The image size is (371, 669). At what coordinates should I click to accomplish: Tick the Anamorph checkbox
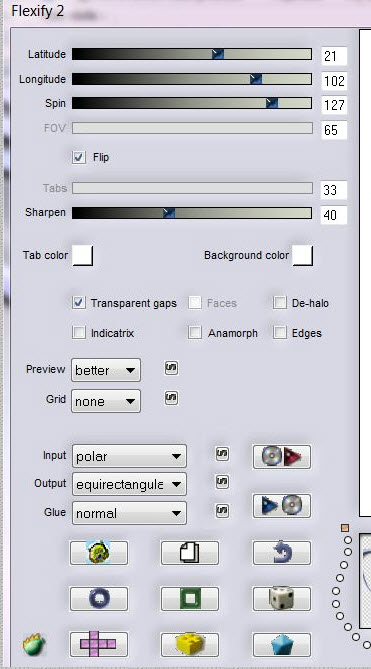pyautogui.click(x=195, y=333)
